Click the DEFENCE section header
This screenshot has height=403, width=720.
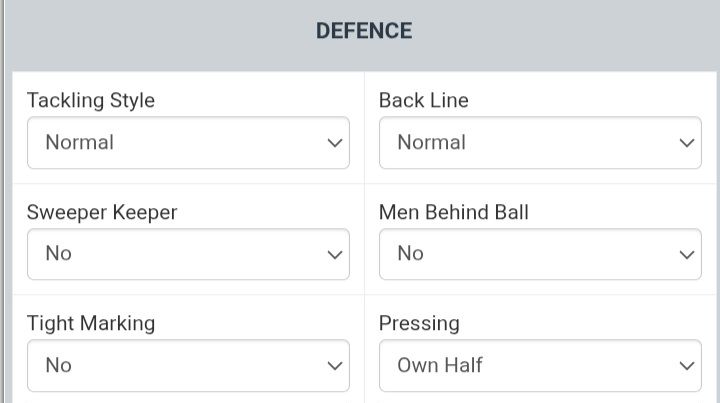(x=364, y=31)
